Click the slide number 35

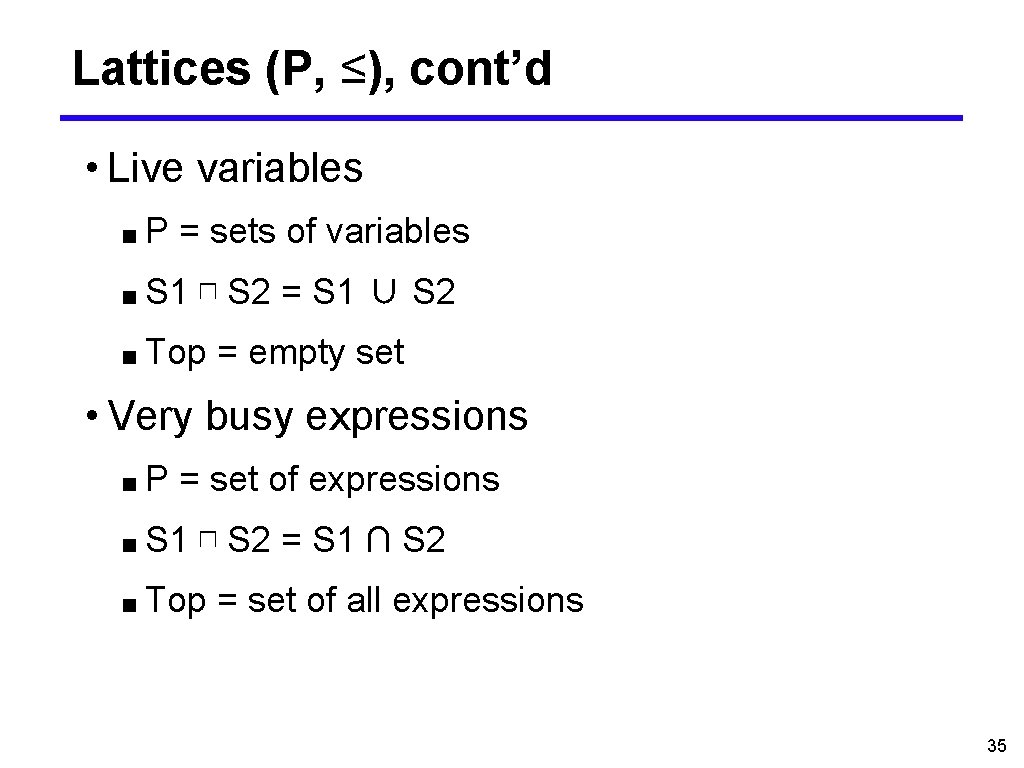(x=995, y=745)
